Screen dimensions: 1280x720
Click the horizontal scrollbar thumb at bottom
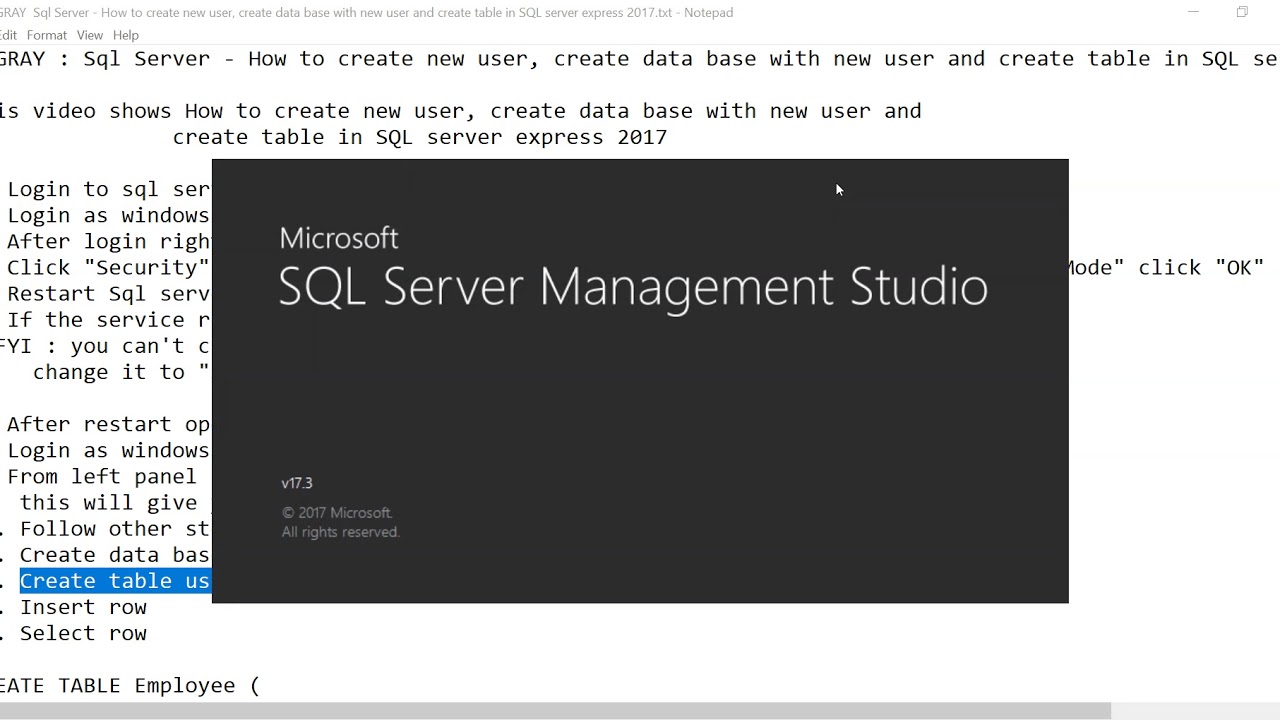click(x=555, y=711)
